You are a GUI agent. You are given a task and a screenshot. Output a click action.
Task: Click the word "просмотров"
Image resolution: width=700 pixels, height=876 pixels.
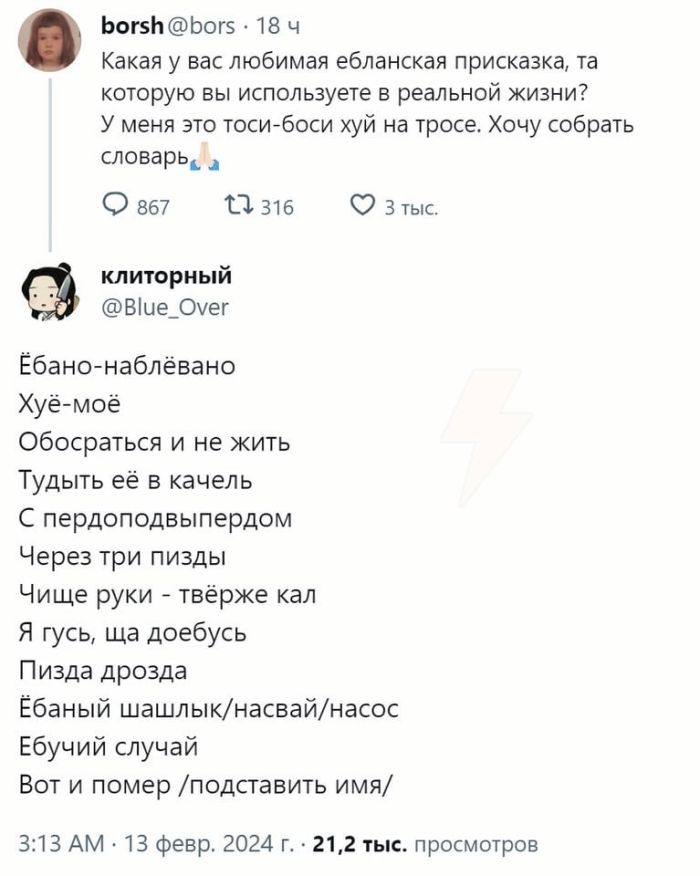pos(476,844)
